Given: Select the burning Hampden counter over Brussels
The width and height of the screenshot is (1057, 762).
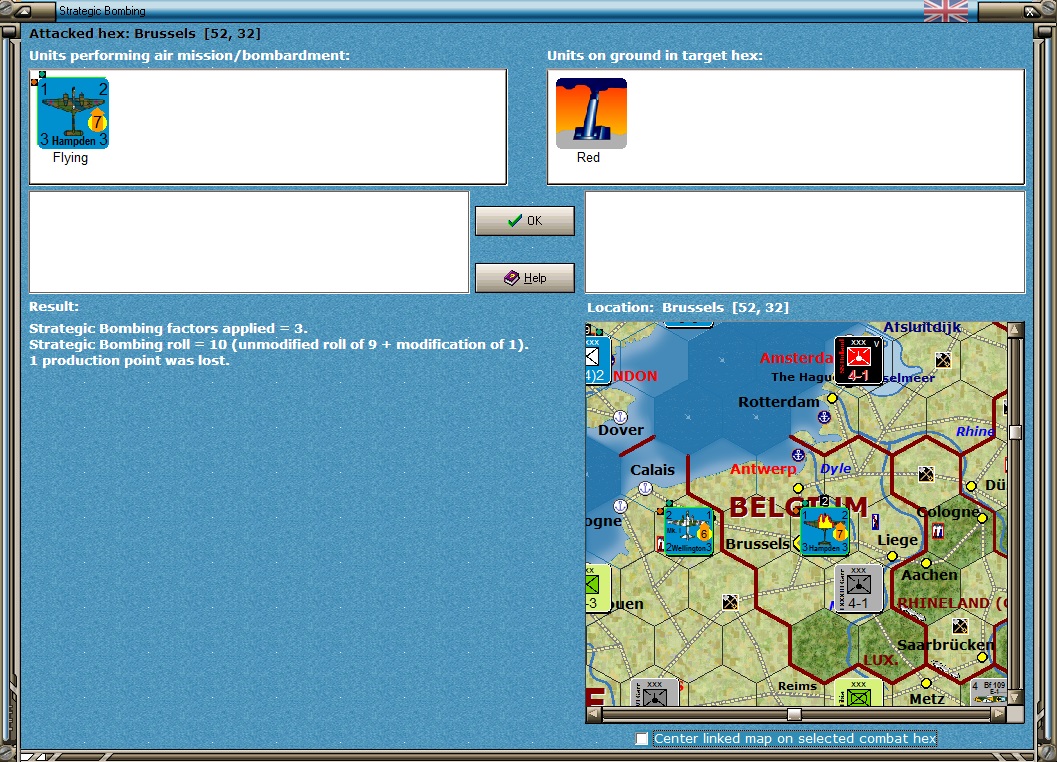Looking at the screenshot, I should 824,531.
